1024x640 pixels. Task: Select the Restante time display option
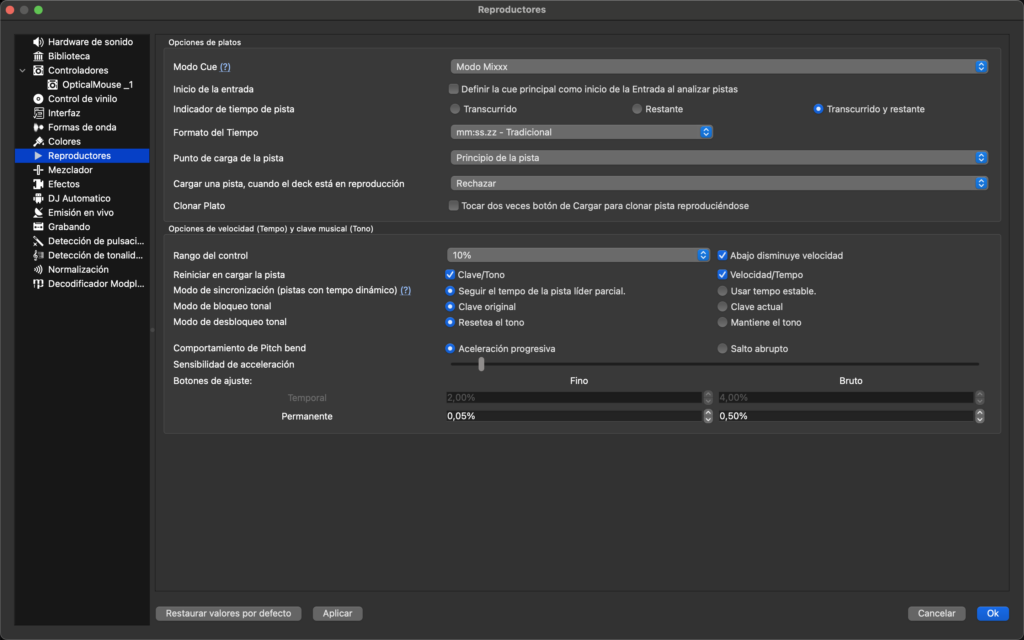pyautogui.click(x=637, y=109)
